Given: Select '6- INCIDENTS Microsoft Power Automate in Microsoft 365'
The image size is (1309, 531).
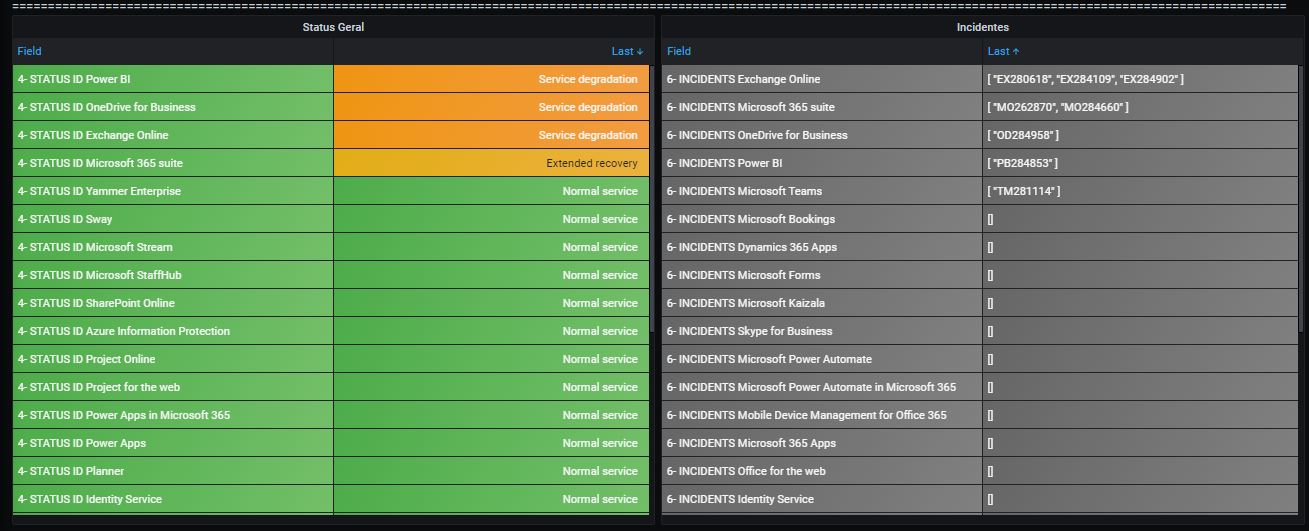Looking at the screenshot, I should (x=822, y=387).
